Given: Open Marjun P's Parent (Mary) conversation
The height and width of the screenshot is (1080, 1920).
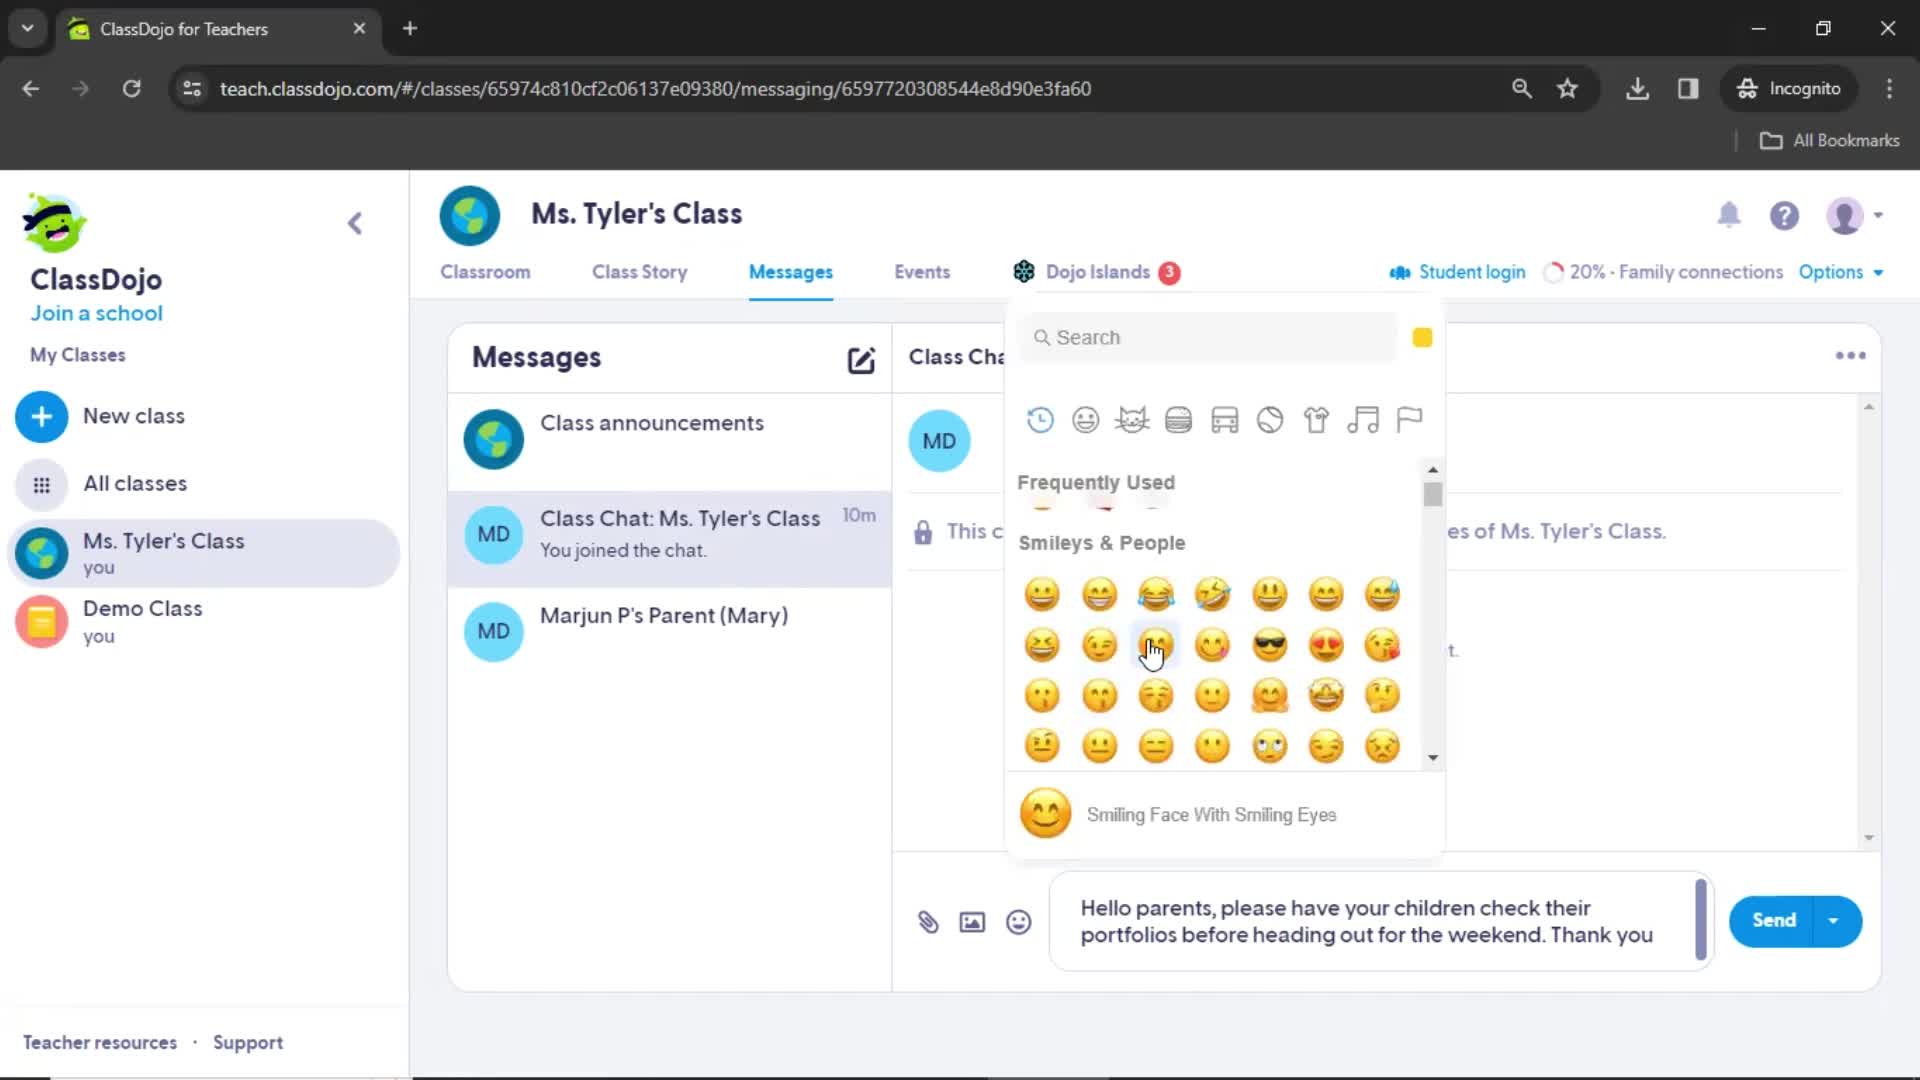Looking at the screenshot, I should [670, 632].
